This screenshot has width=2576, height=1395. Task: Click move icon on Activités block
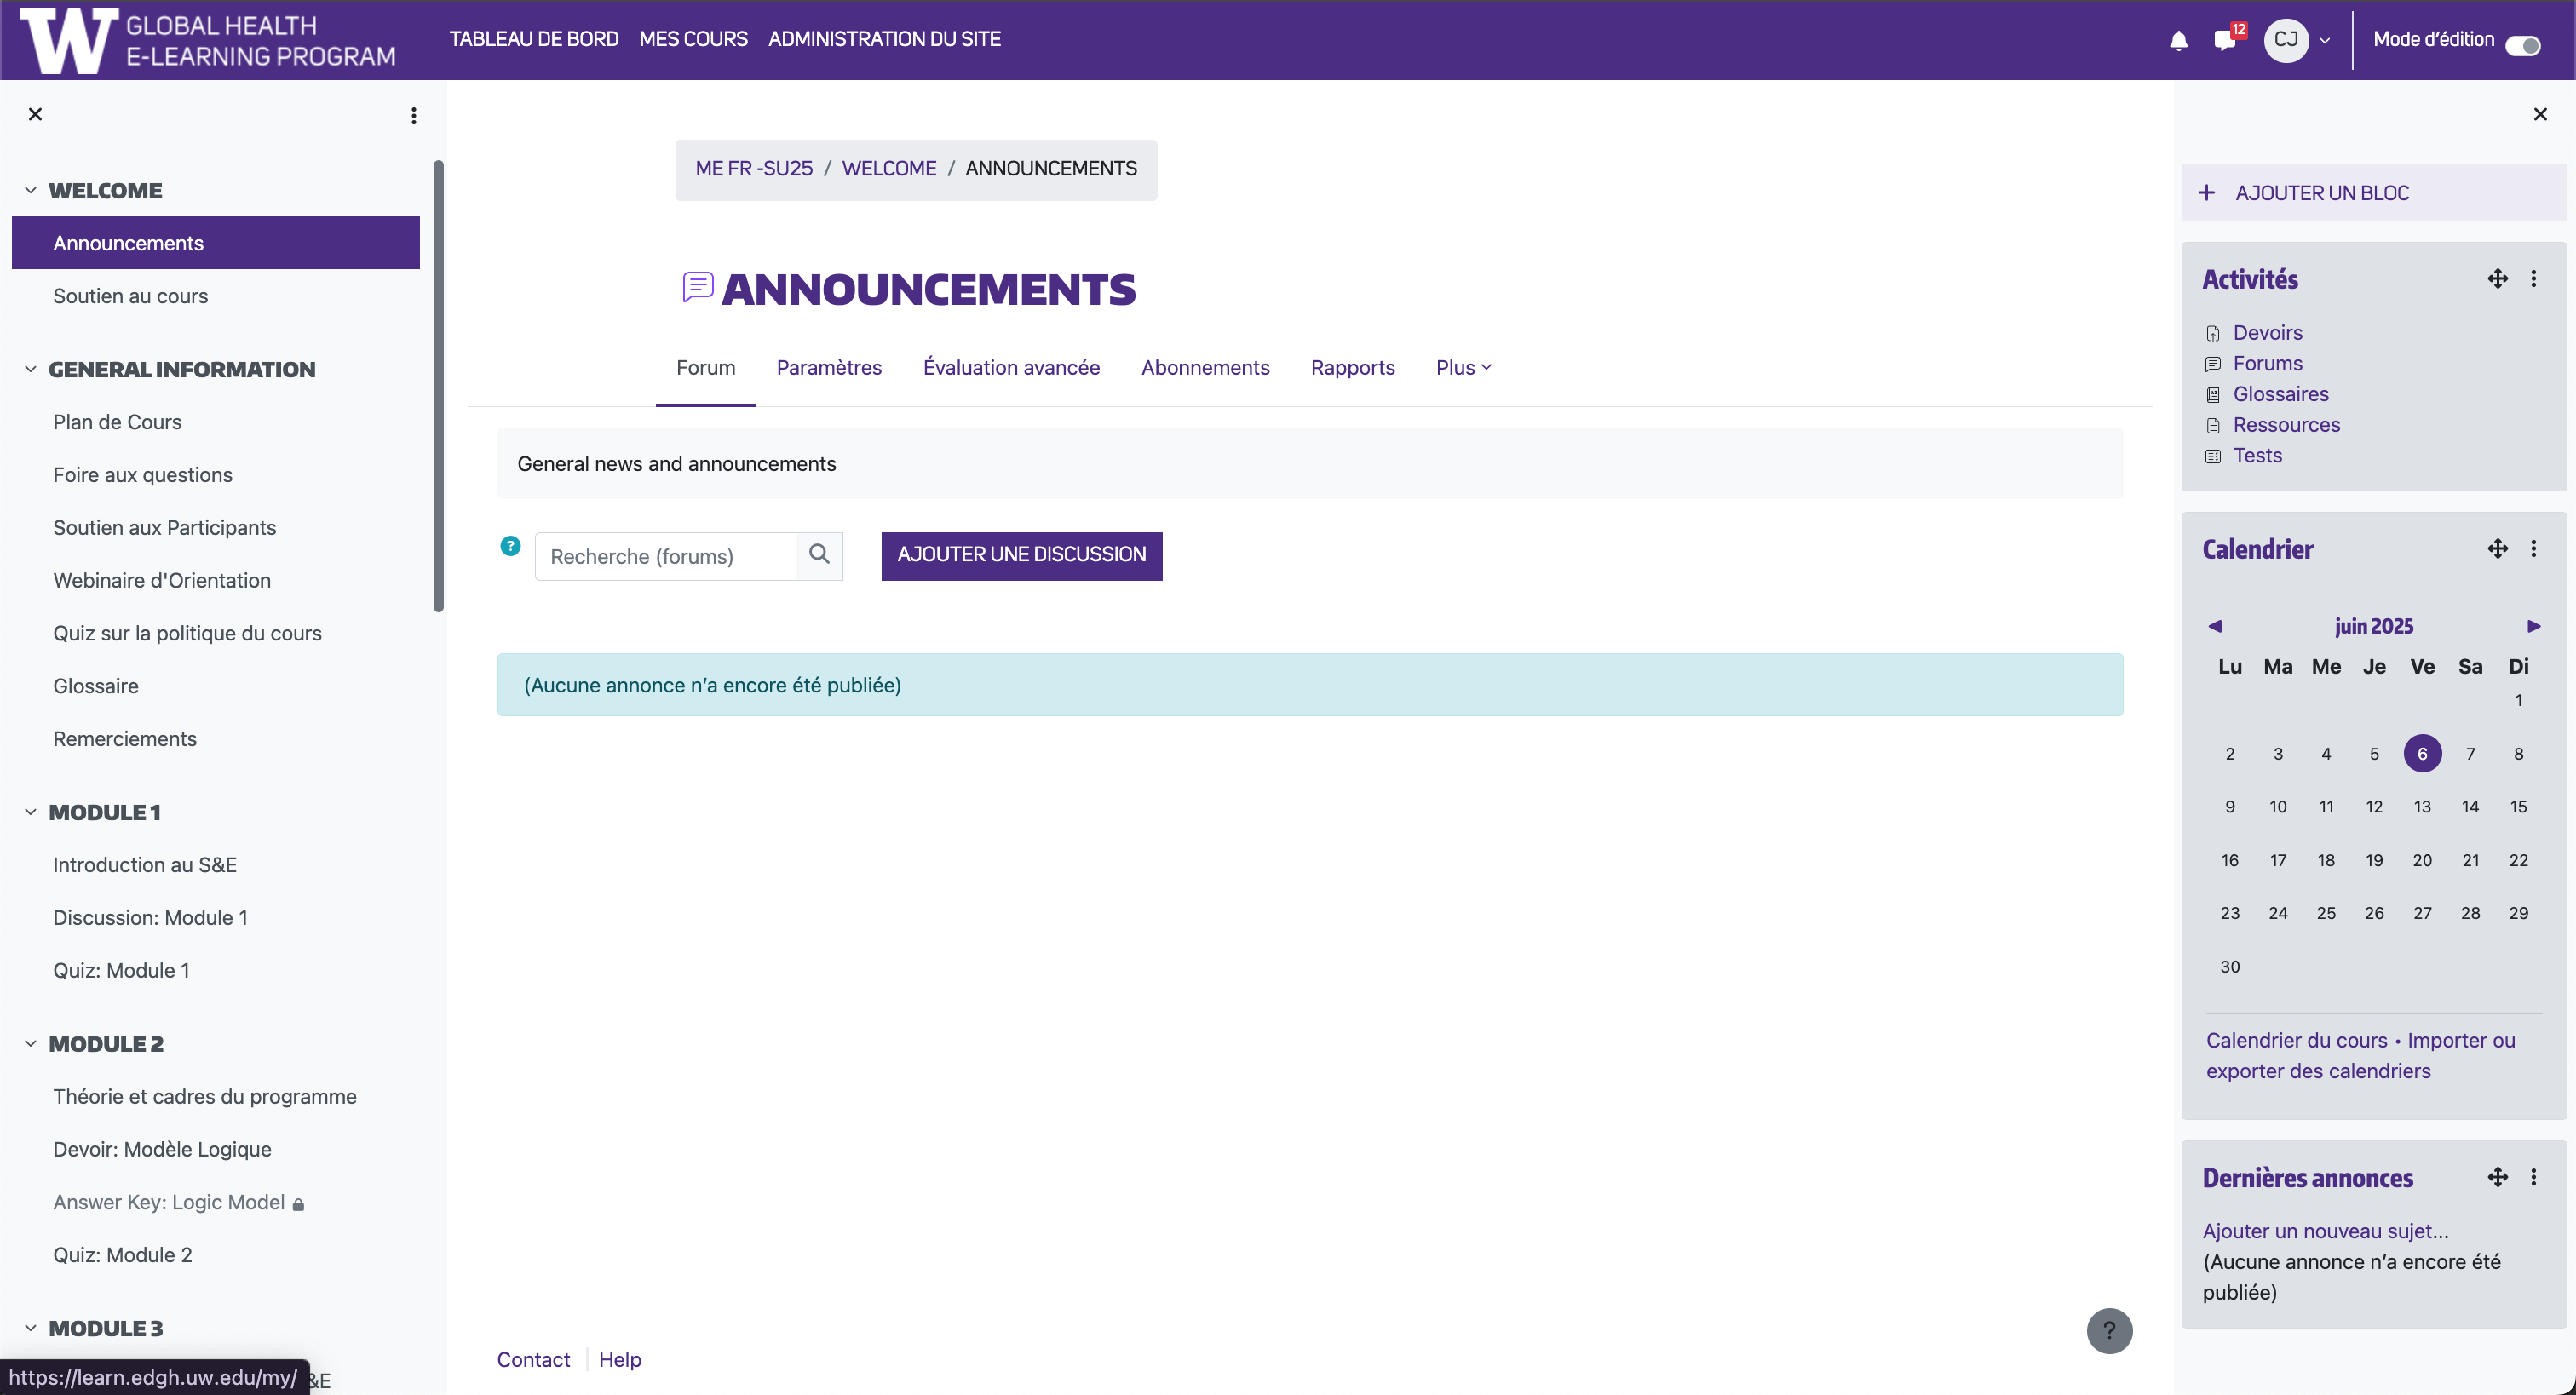[2497, 279]
